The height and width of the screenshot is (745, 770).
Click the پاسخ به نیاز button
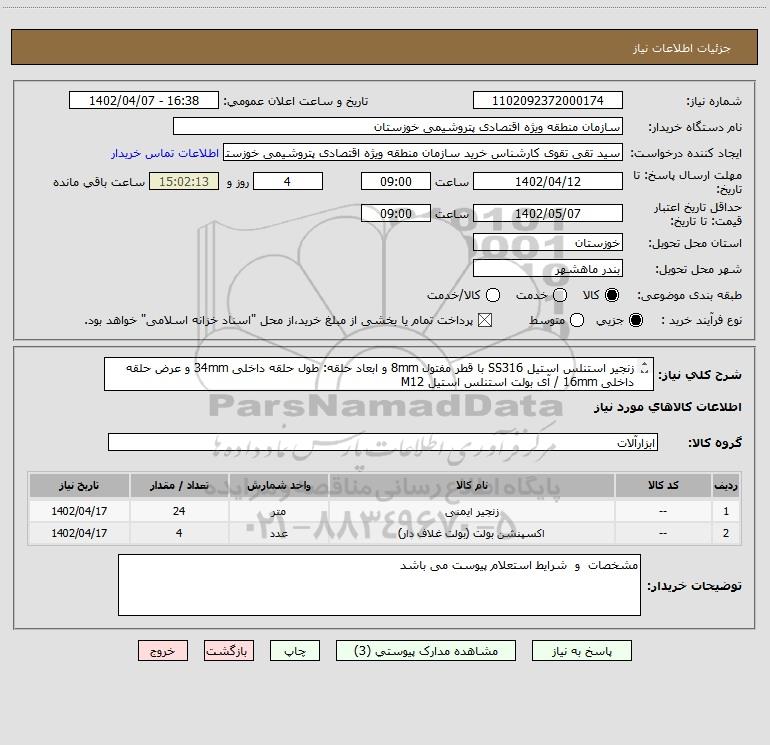pyautogui.click(x=581, y=651)
